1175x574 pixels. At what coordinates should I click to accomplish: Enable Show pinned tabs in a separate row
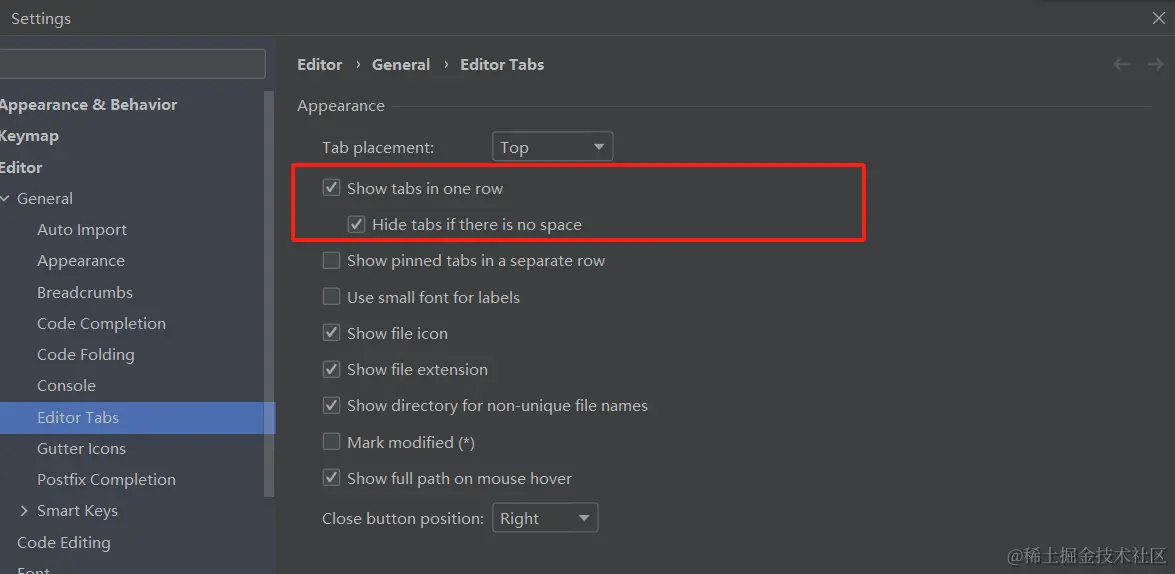[332, 261]
